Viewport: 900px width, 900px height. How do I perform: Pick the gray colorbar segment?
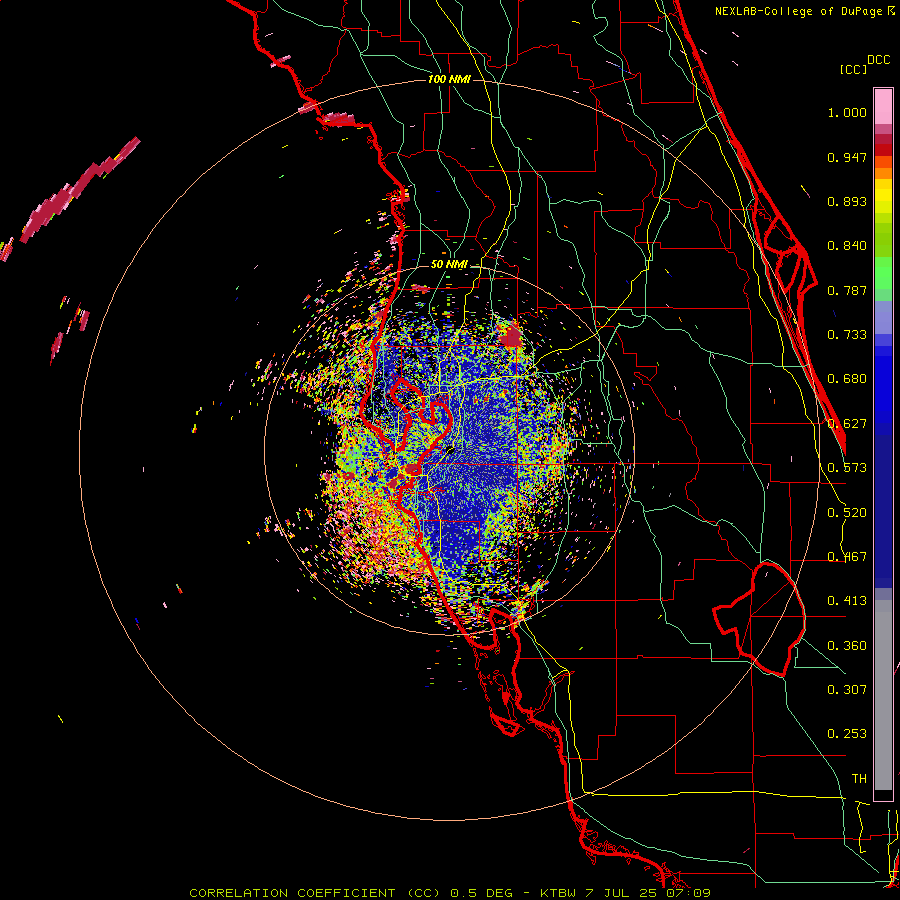pos(883,695)
